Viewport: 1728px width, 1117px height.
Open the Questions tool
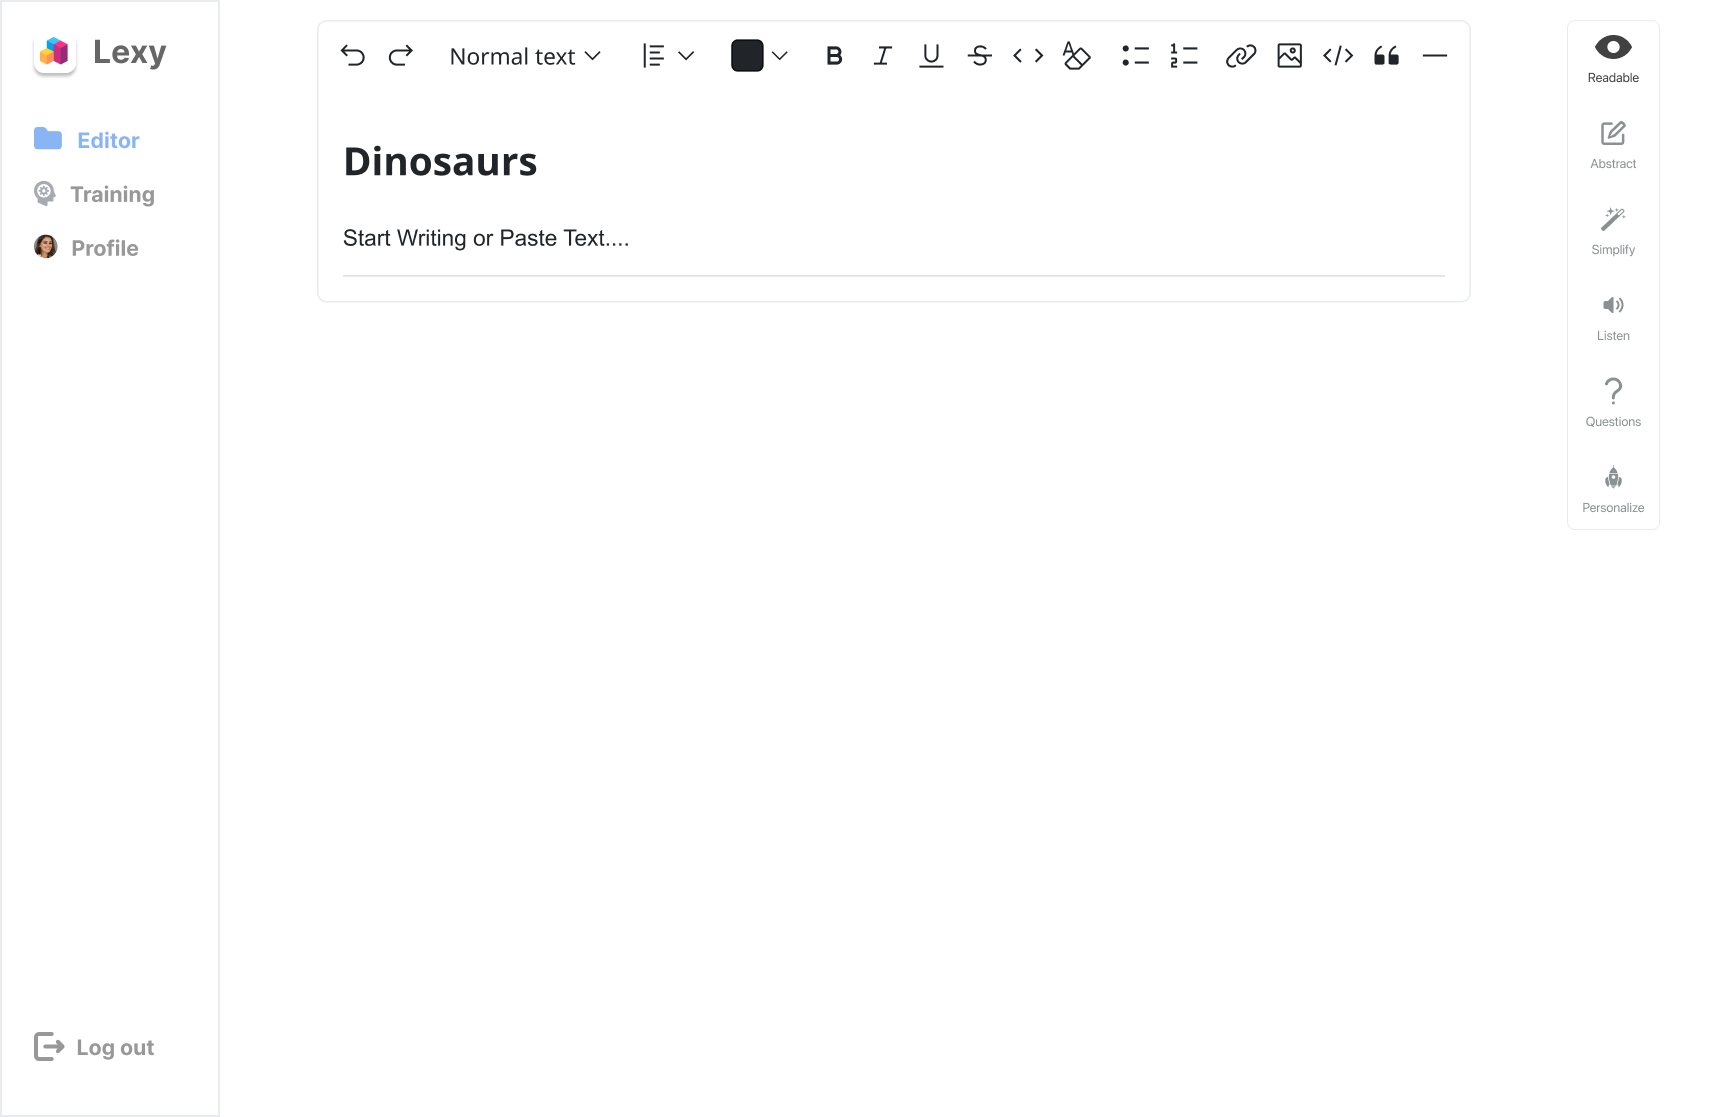[x=1613, y=403]
